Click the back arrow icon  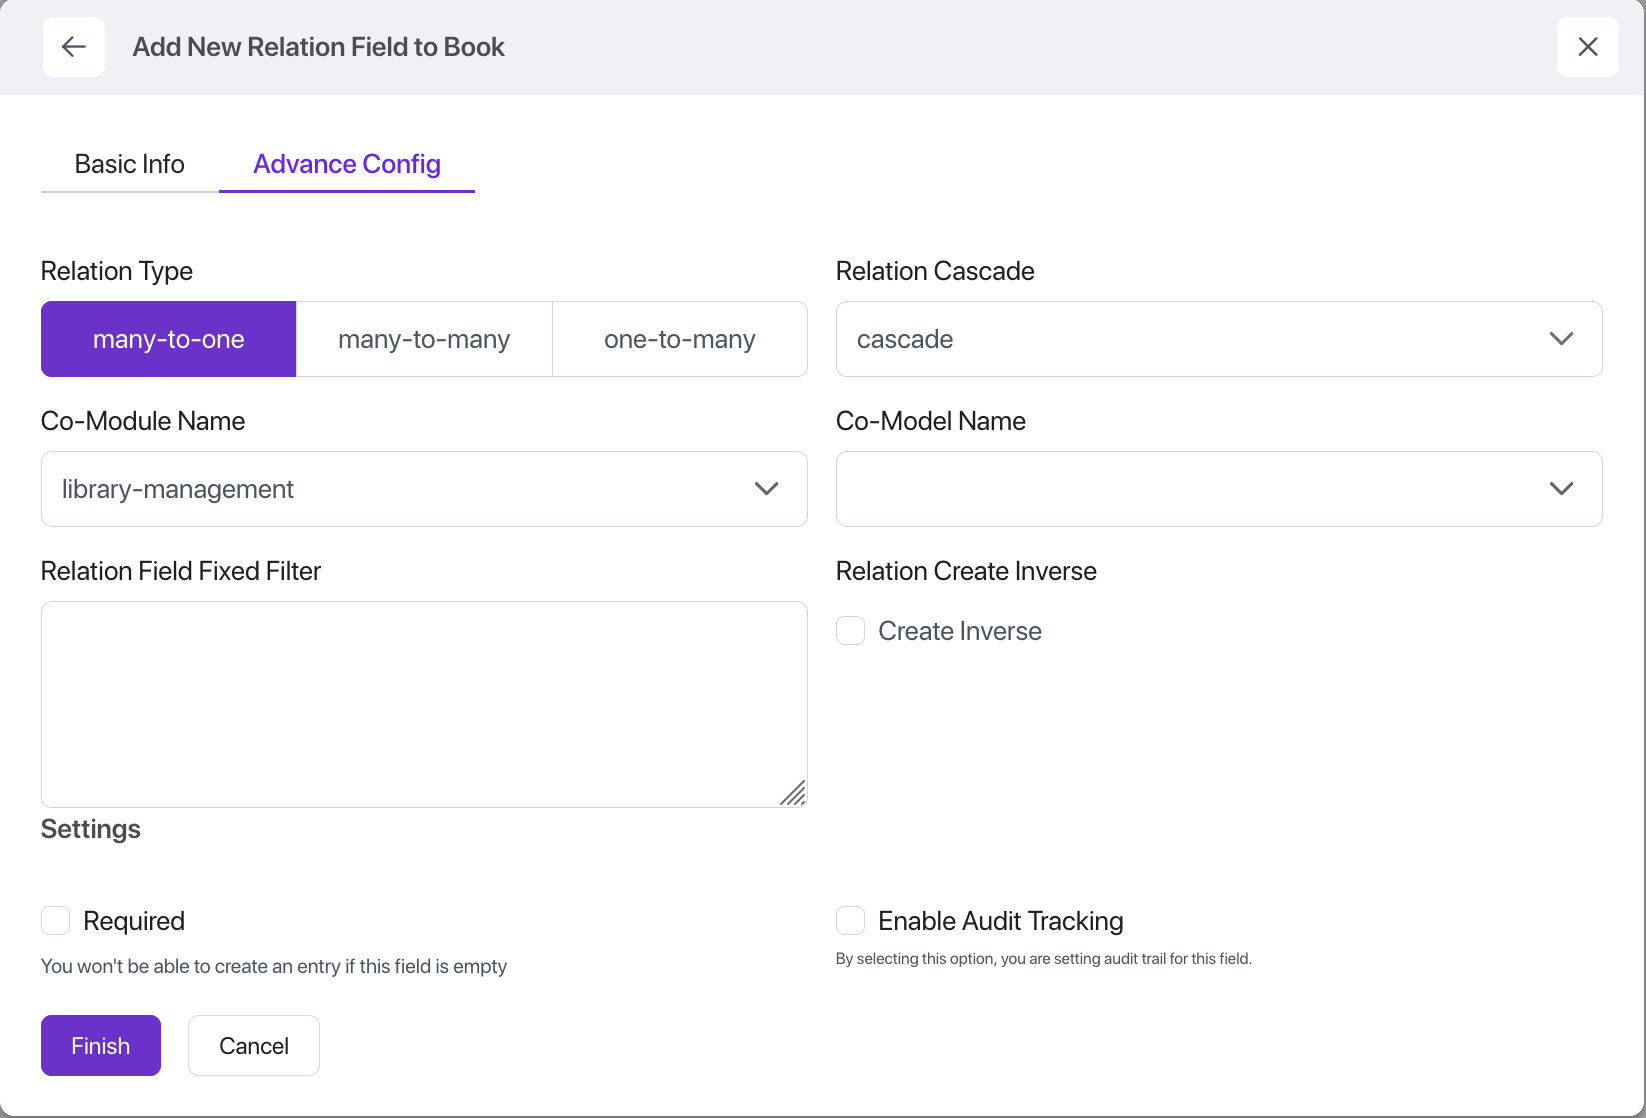pos(74,47)
